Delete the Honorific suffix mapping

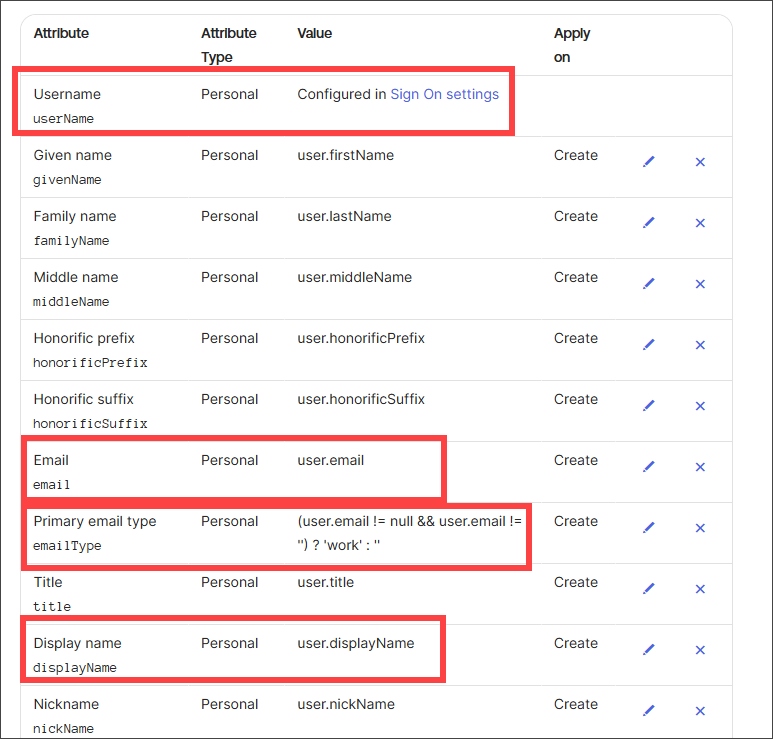pos(700,406)
